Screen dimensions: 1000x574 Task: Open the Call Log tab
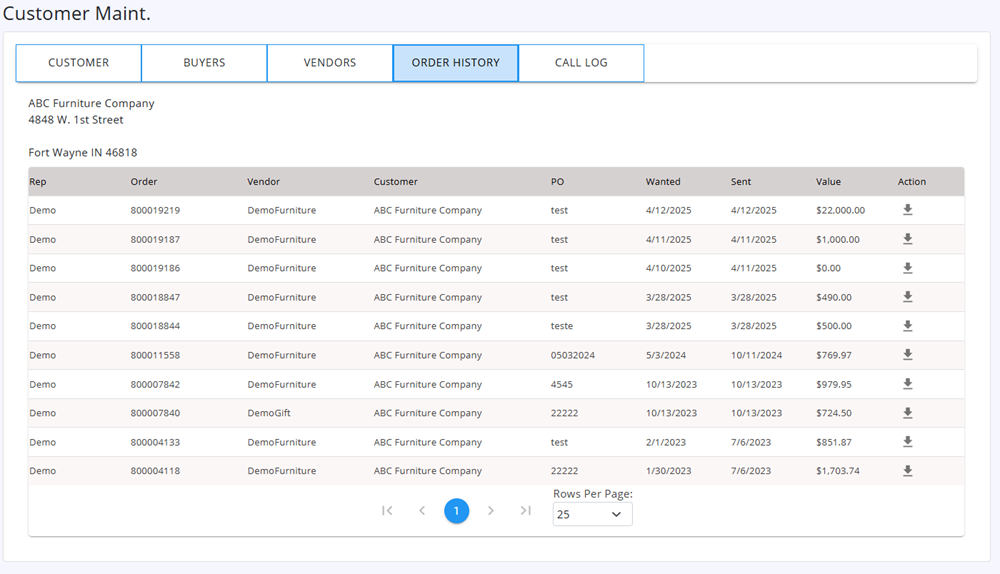pyautogui.click(x=581, y=63)
